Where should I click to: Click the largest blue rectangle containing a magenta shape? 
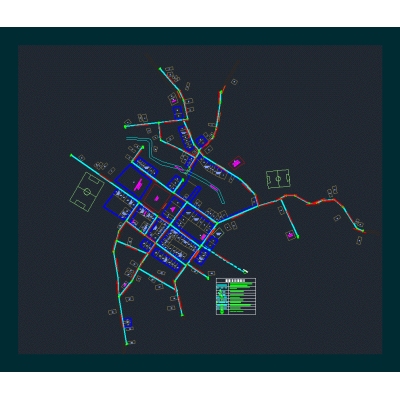(x=133, y=182)
